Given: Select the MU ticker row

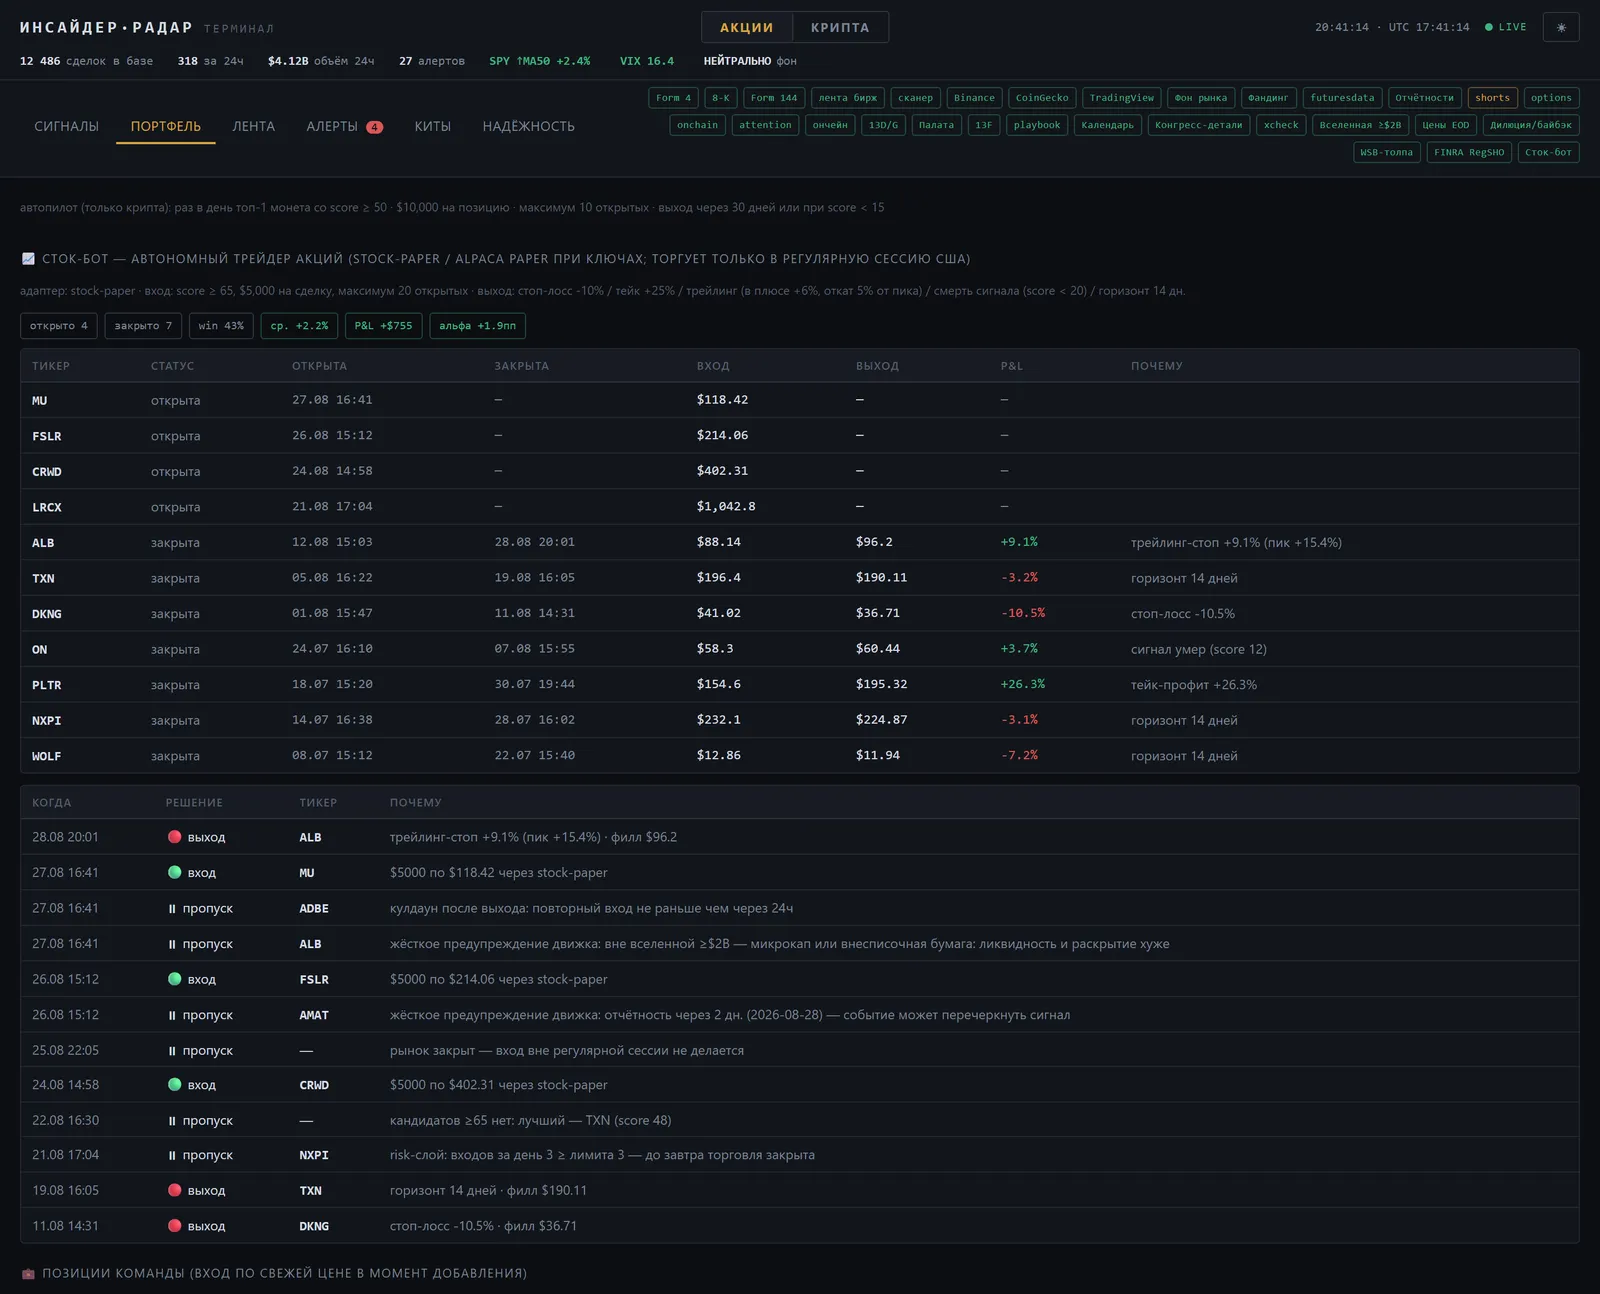Looking at the screenshot, I should [x=799, y=400].
